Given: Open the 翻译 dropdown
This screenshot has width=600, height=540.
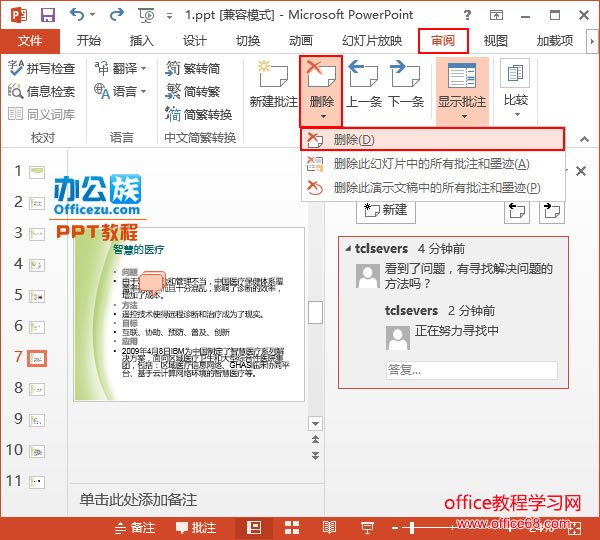Looking at the screenshot, I should 120,68.
